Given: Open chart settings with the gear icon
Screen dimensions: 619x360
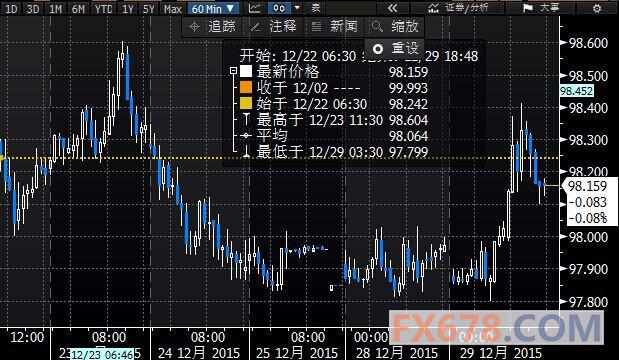Looking at the screenshot, I should (597, 8).
